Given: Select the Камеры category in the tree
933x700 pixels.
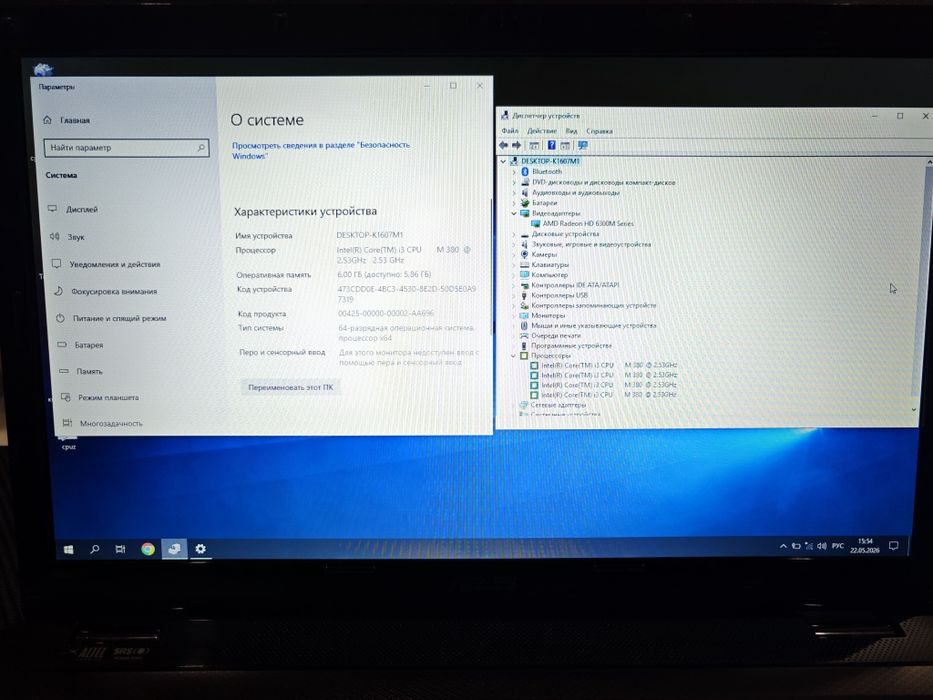Looking at the screenshot, I should click(x=544, y=254).
